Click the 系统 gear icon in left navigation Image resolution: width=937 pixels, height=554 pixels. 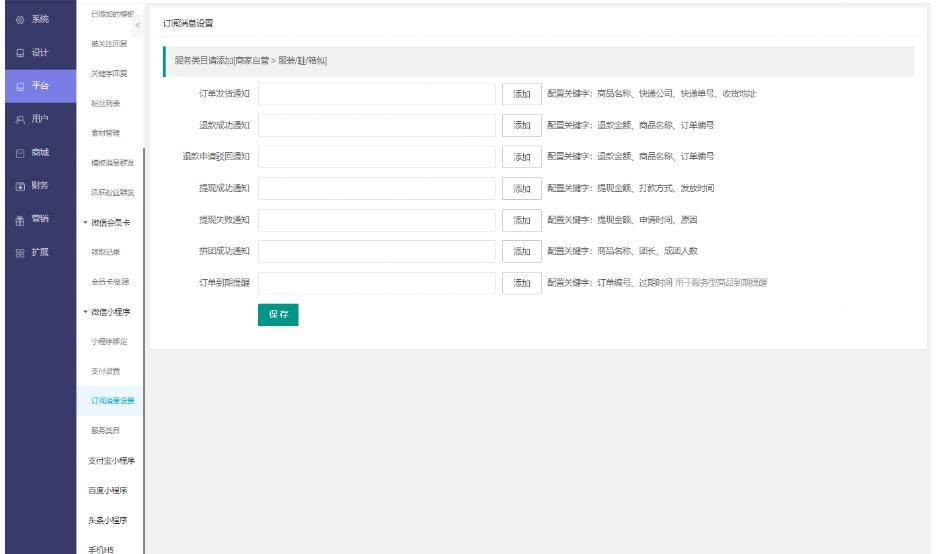pos(21,20)
